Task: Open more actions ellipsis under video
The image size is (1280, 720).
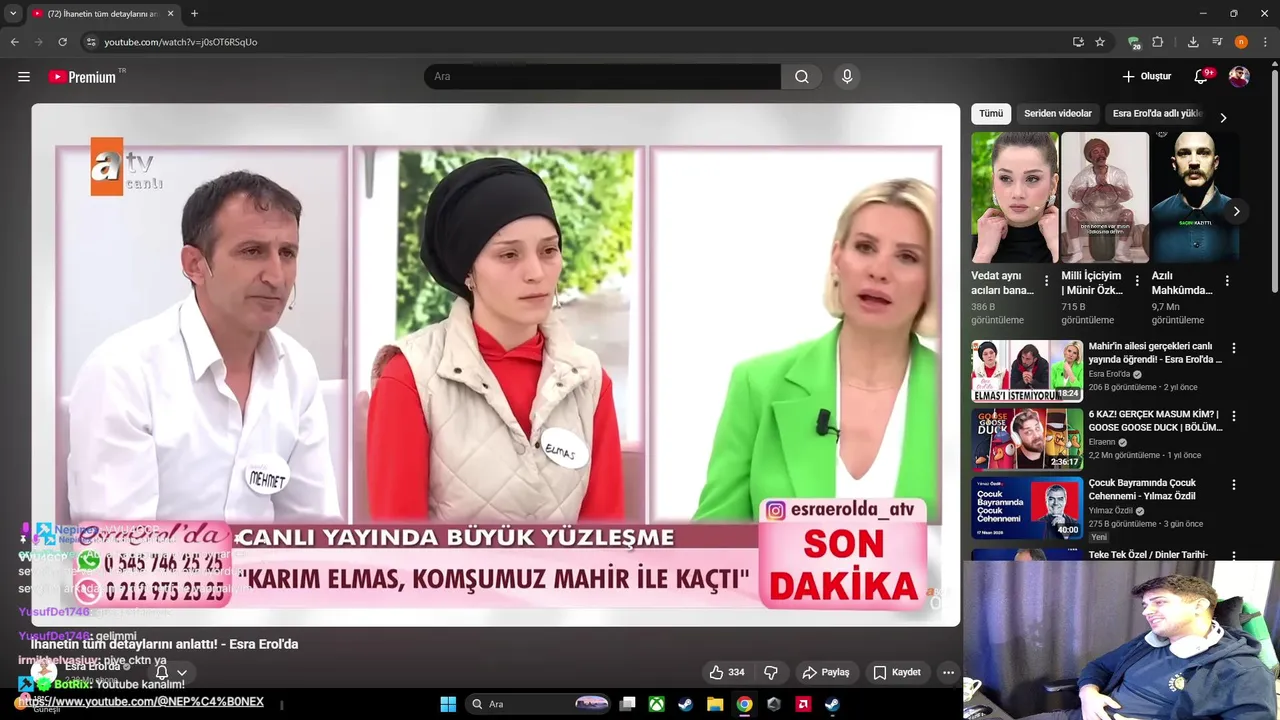Action: tap(948, 673)
